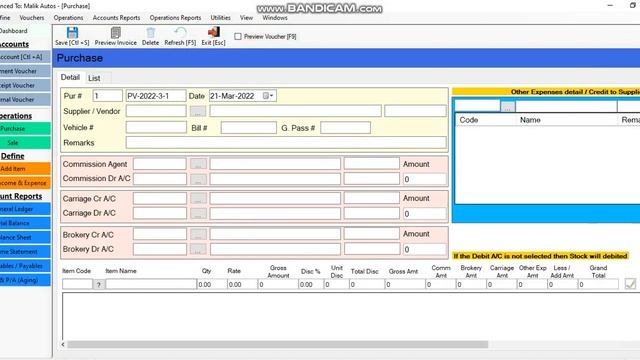Open Preview Invoice from toolbar
Screen dimensions: 640x360
(116, 36)
